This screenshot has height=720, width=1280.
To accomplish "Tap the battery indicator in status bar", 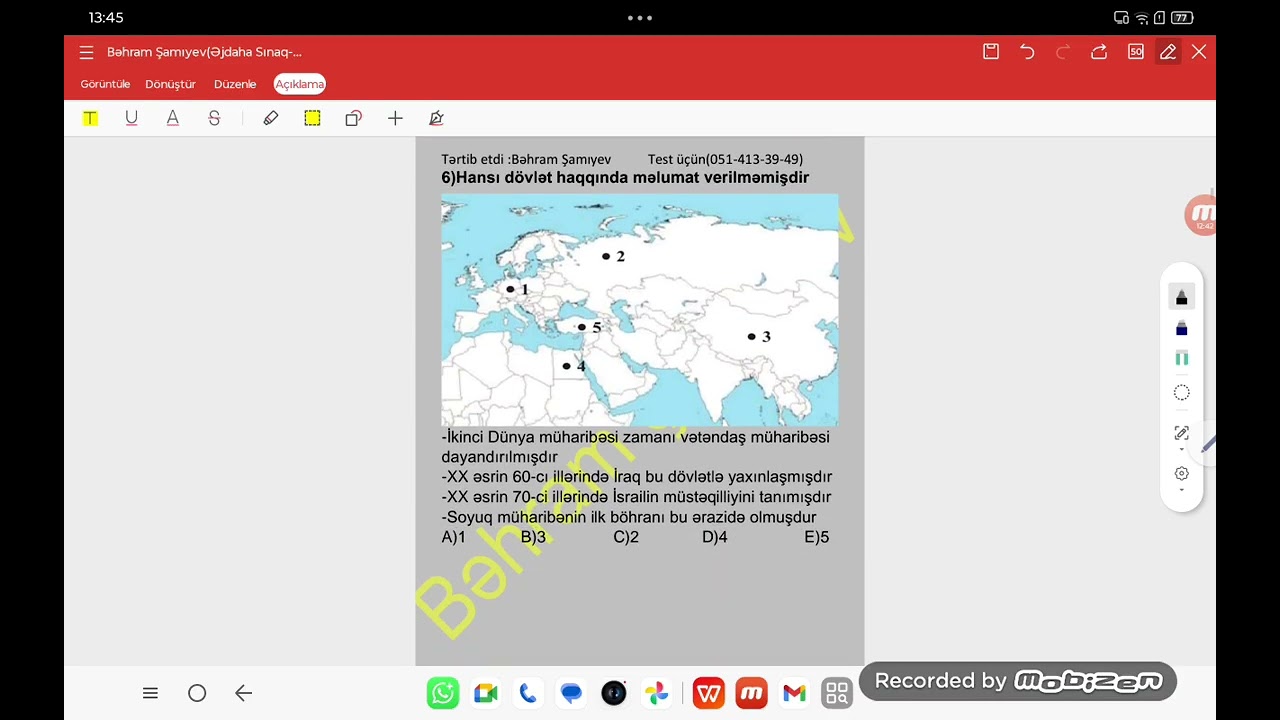I will coord(1182,17).
